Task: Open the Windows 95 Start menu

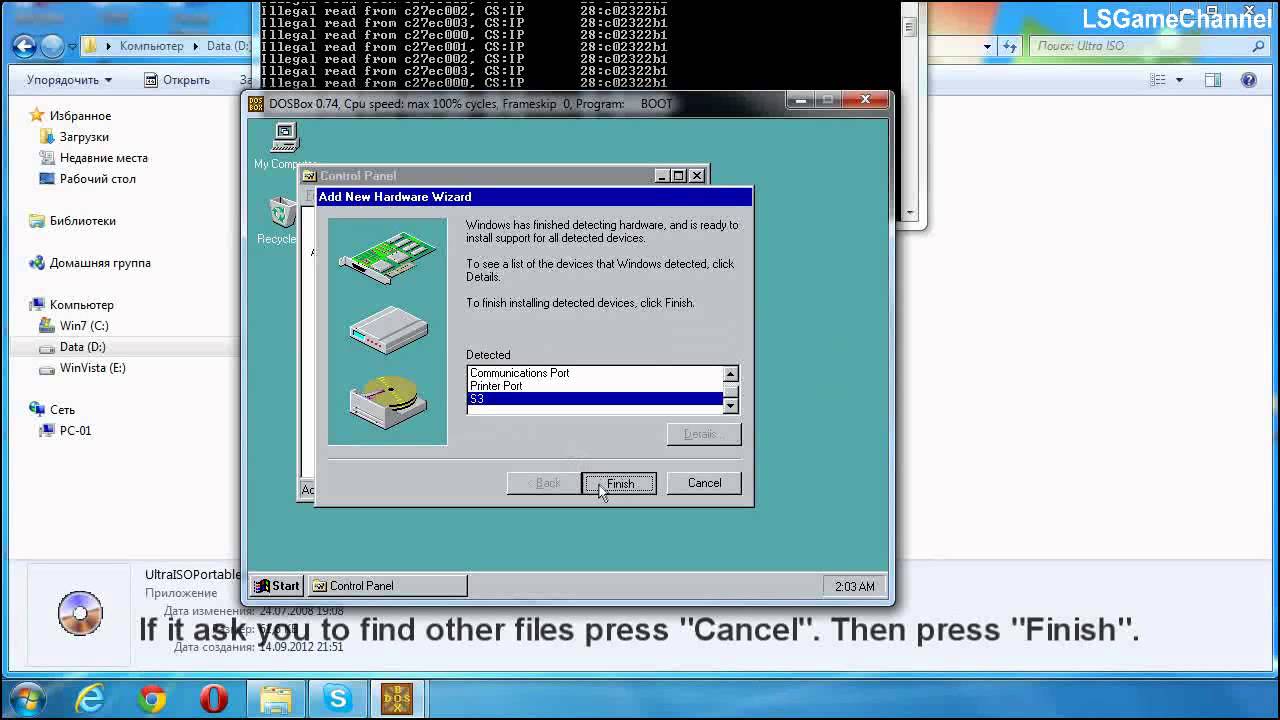Action: [x=277, y=586]
